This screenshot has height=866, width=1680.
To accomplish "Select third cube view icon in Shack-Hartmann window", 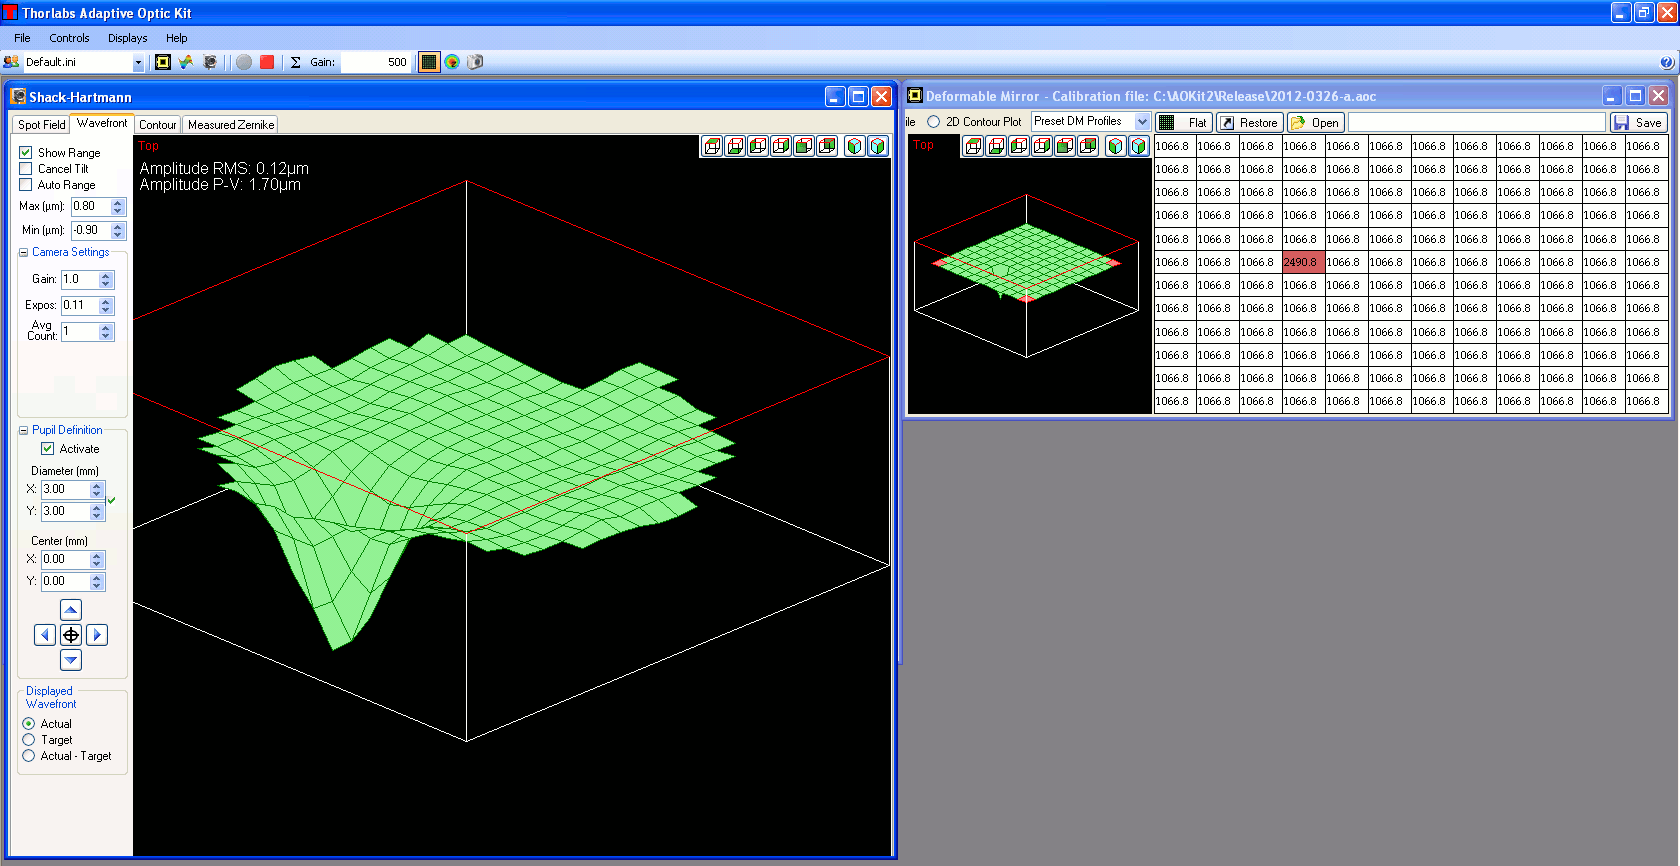I will pos(758,146).
